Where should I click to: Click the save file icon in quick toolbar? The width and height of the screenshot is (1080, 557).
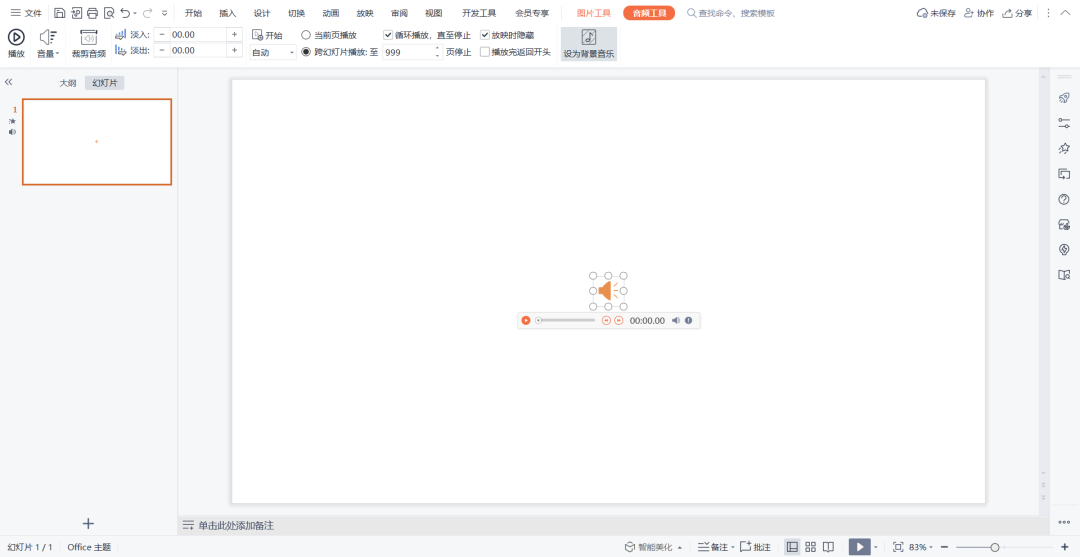click(x=60, y=13)
